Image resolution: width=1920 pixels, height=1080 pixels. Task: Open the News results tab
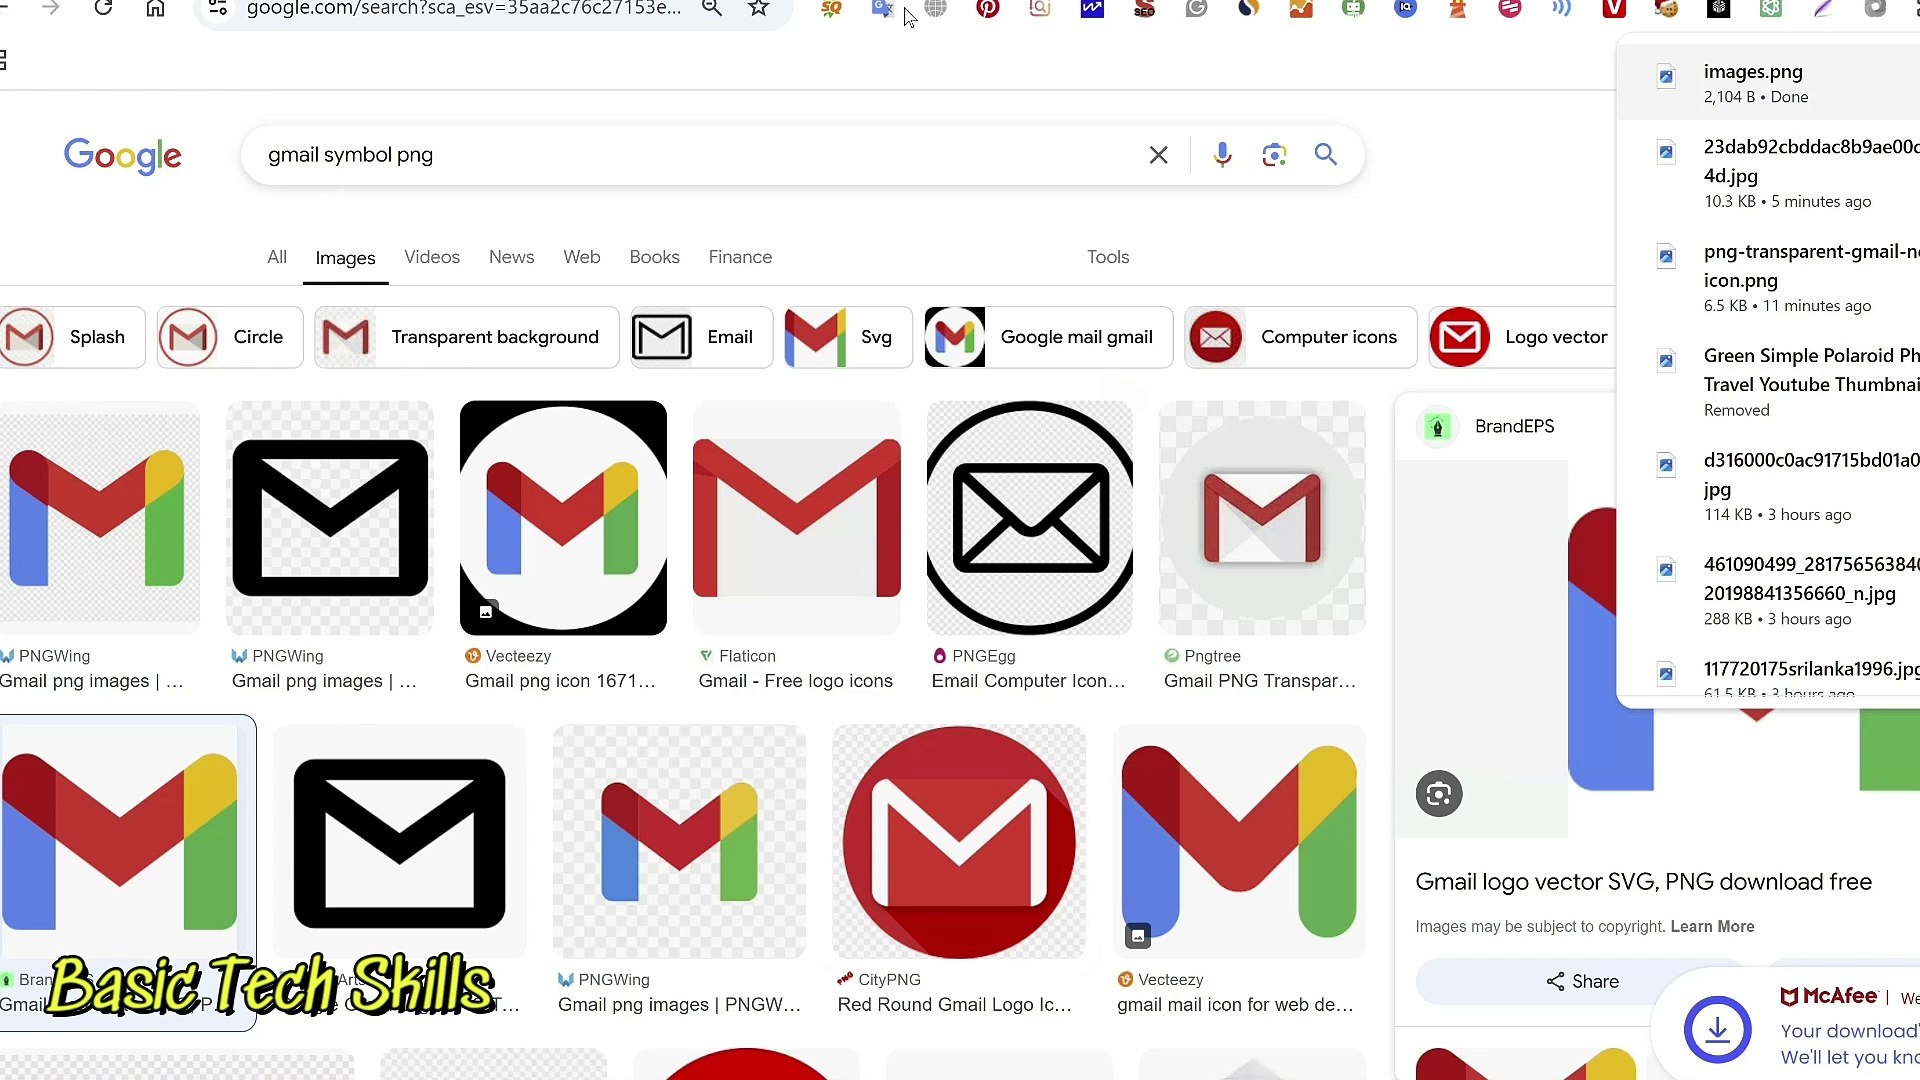511,257
